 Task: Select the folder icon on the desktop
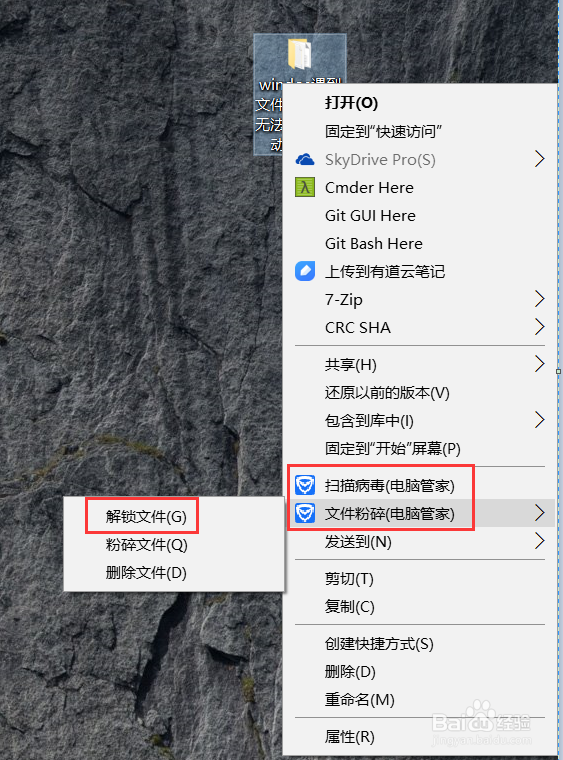(x=300, y=54)
